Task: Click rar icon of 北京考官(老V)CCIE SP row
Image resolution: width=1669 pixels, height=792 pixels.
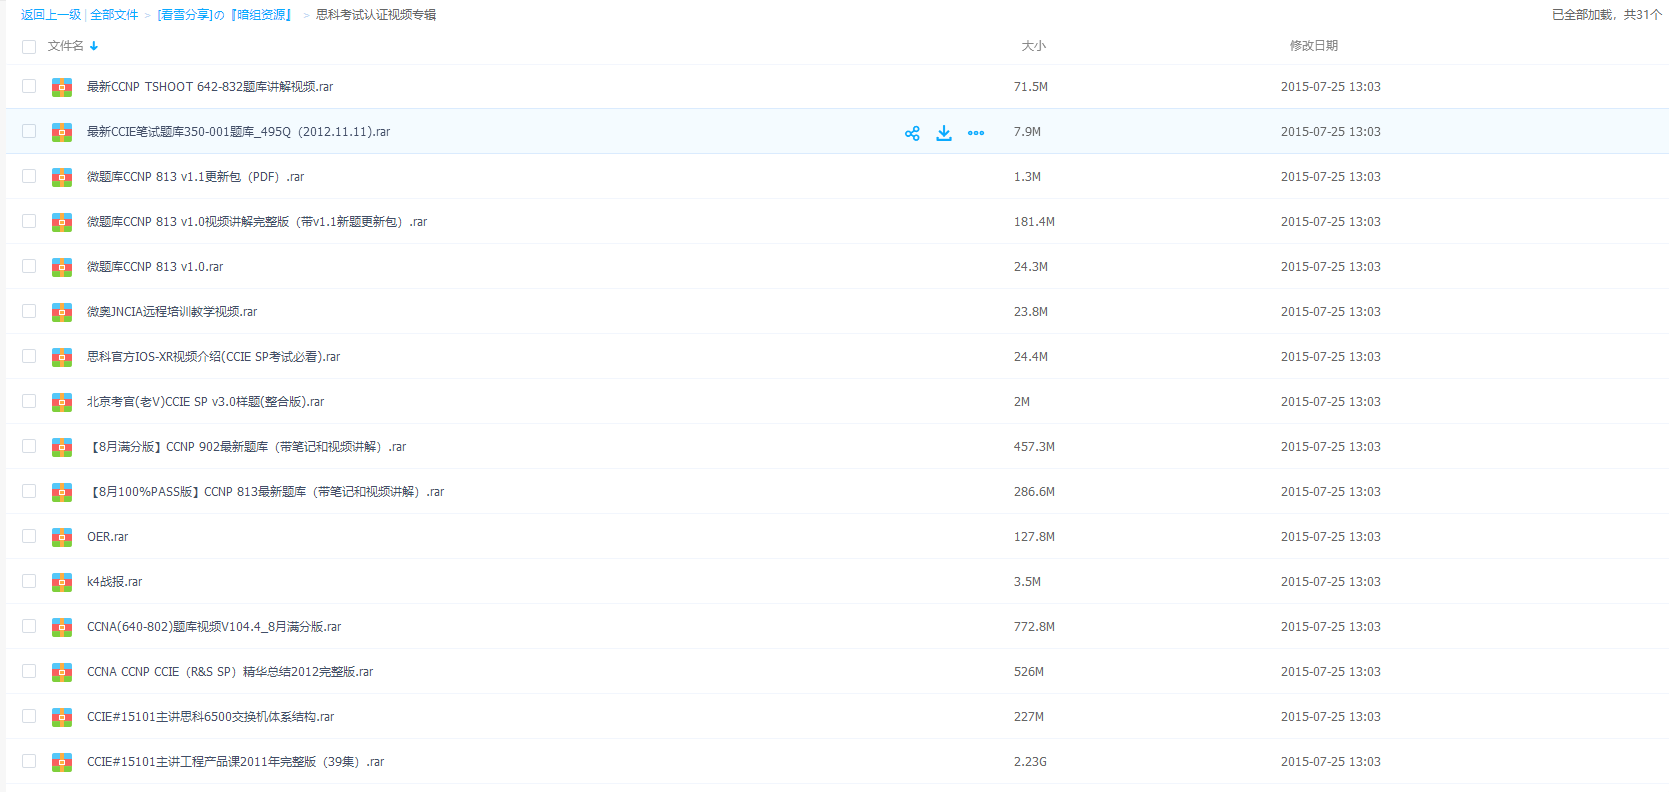Action: (x=62, y=402)
